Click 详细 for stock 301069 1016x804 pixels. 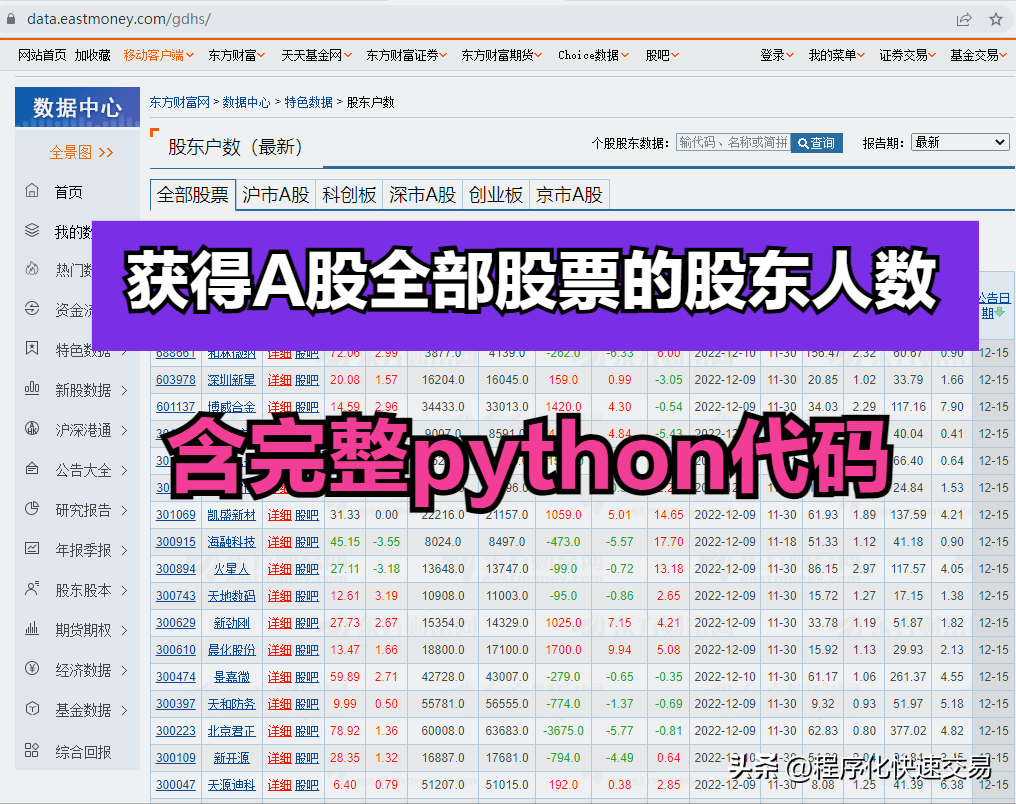coord(279,515)
